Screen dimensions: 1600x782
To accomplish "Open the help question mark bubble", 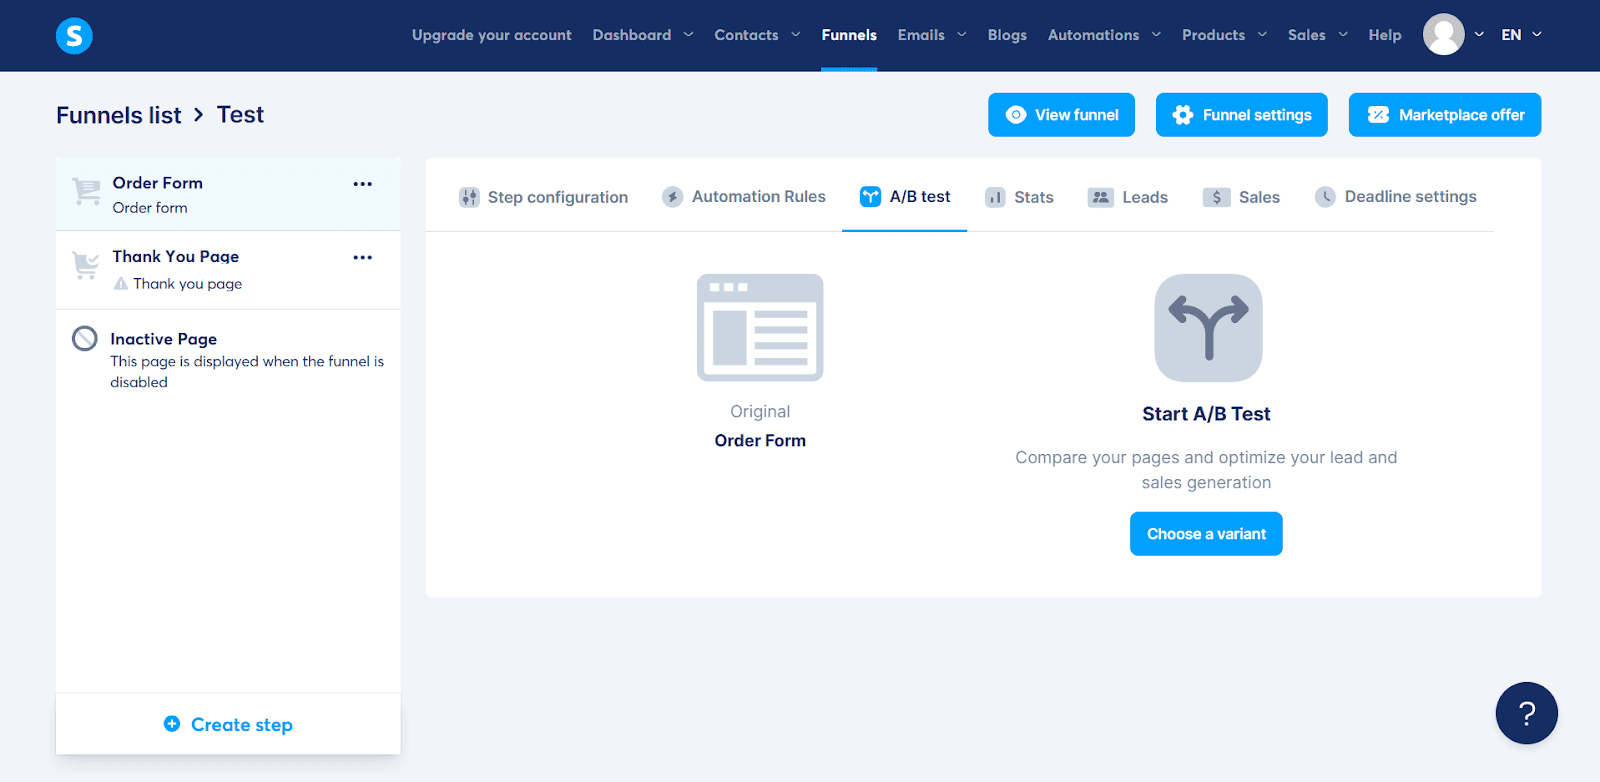I will [x=1526, y=713].
